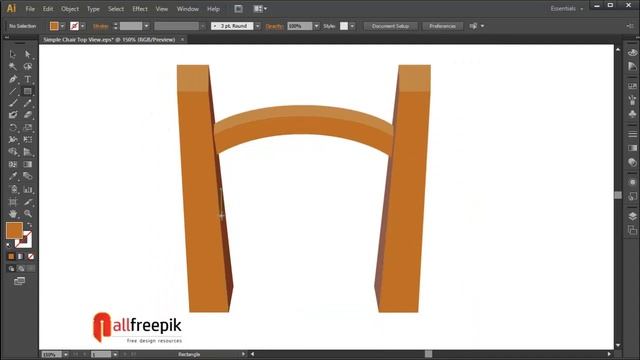Select the Eraser tool
This screenshot has width=640, height=360.
(28, 115)
